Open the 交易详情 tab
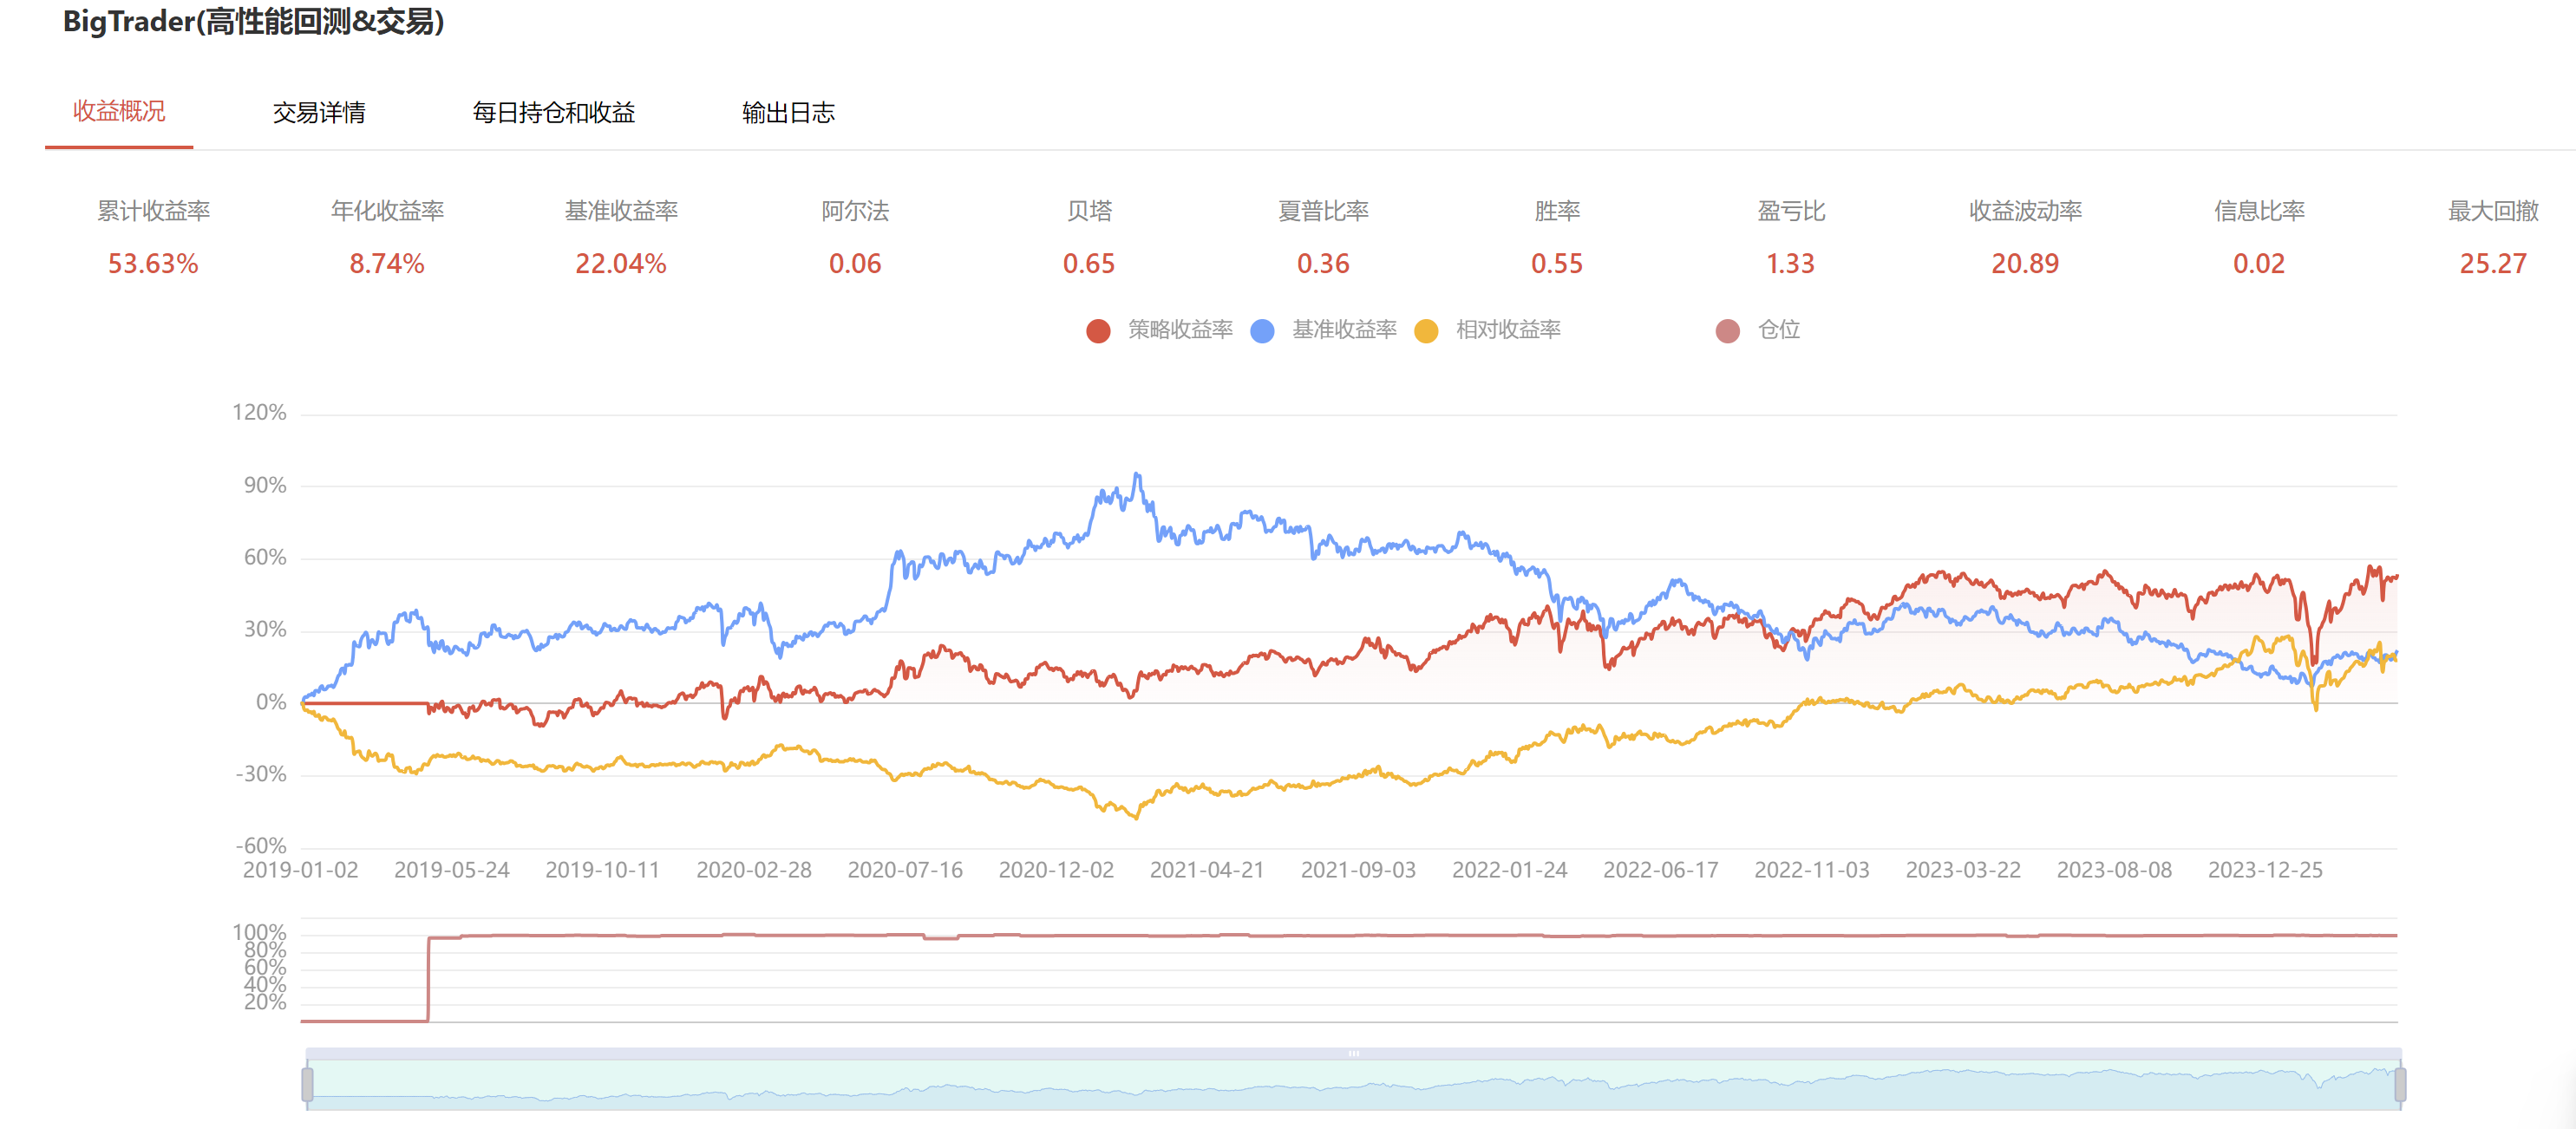Viewport: 2576px width, 1129px height. coord(319,112)
